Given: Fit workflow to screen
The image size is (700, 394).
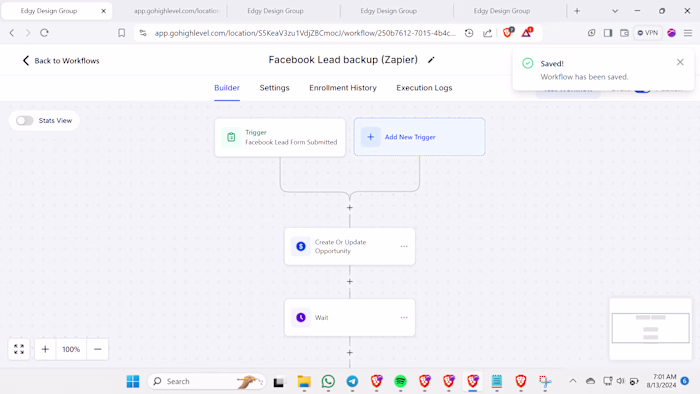Looking at the screenshot, I should click(x=19, y=349).
